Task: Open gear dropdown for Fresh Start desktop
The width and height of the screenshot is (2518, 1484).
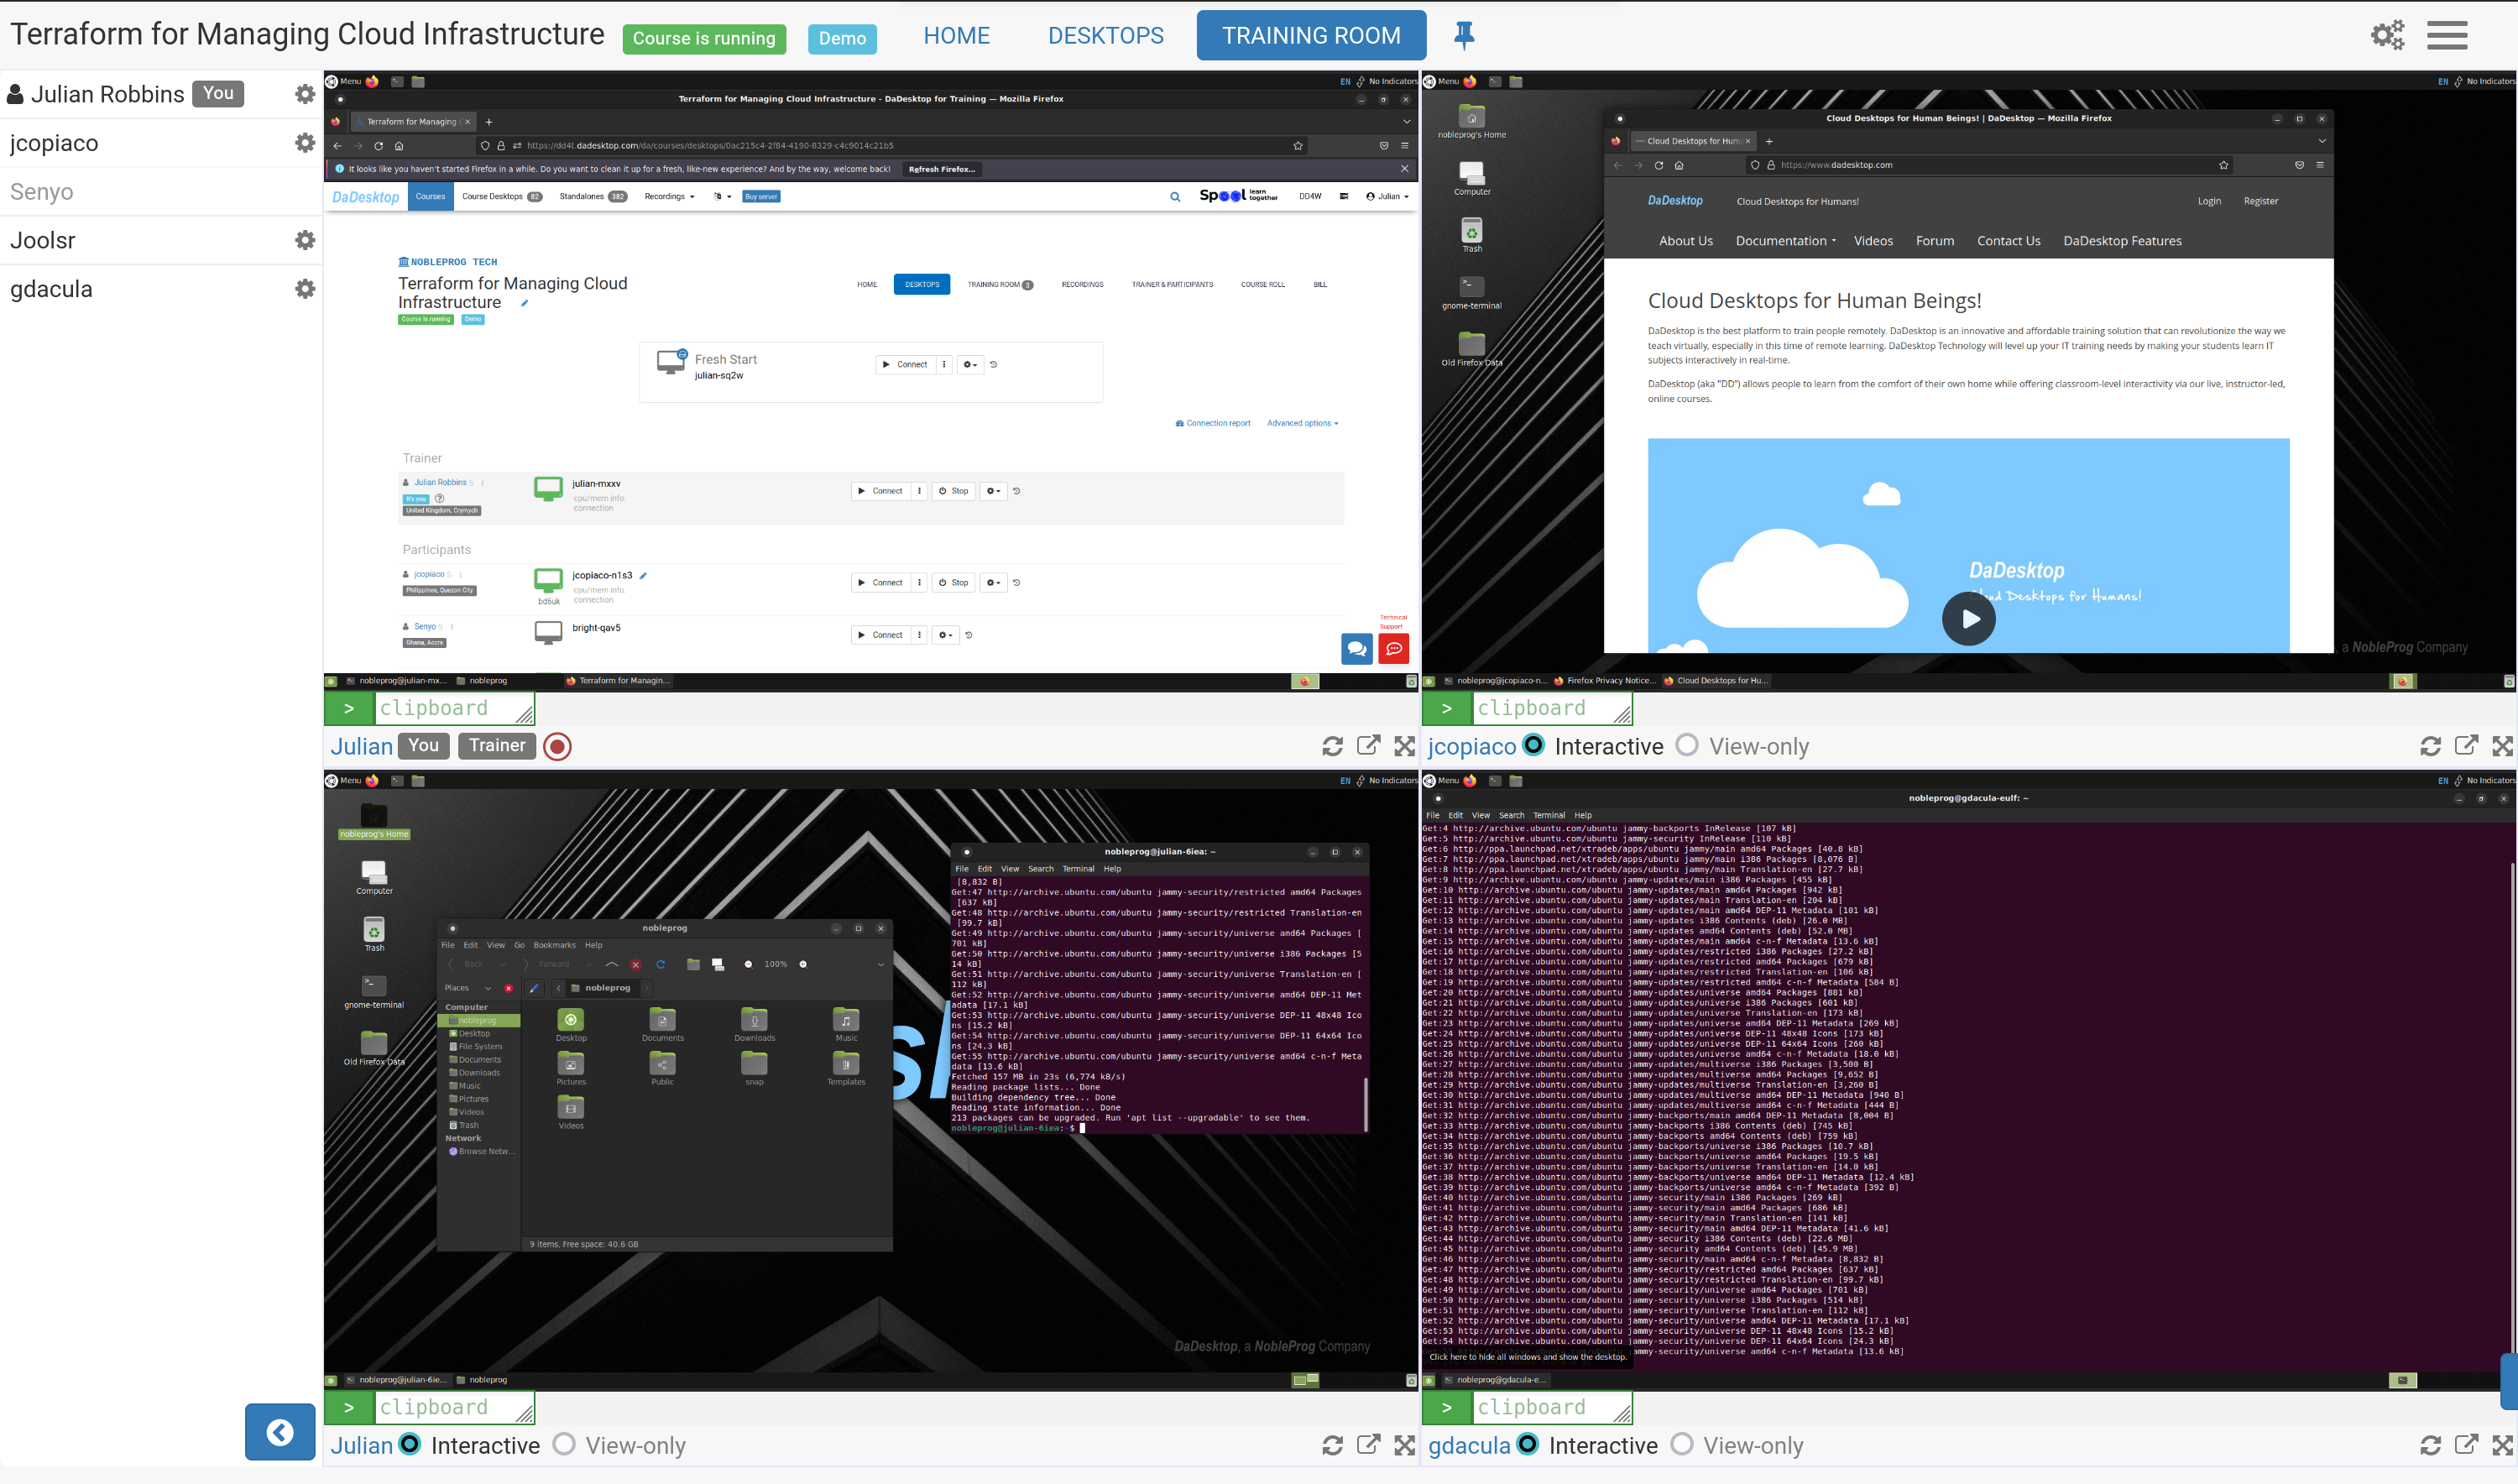Action: click(970, 365)
